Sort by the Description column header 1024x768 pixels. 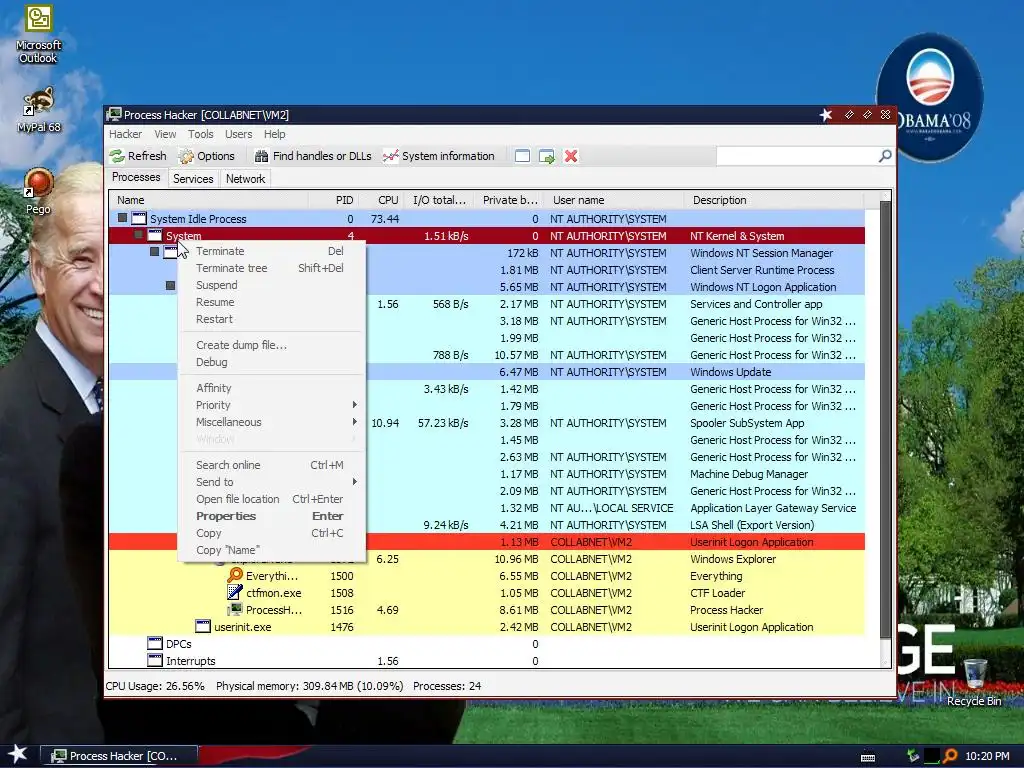(x=774, y=200)
